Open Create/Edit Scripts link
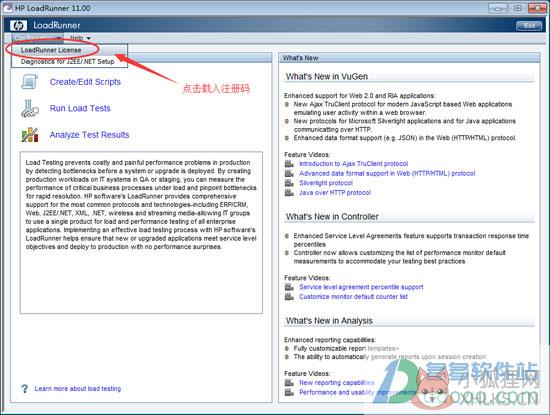The width and height of the screenshot is (550, 415). click(x=85, y=82)
